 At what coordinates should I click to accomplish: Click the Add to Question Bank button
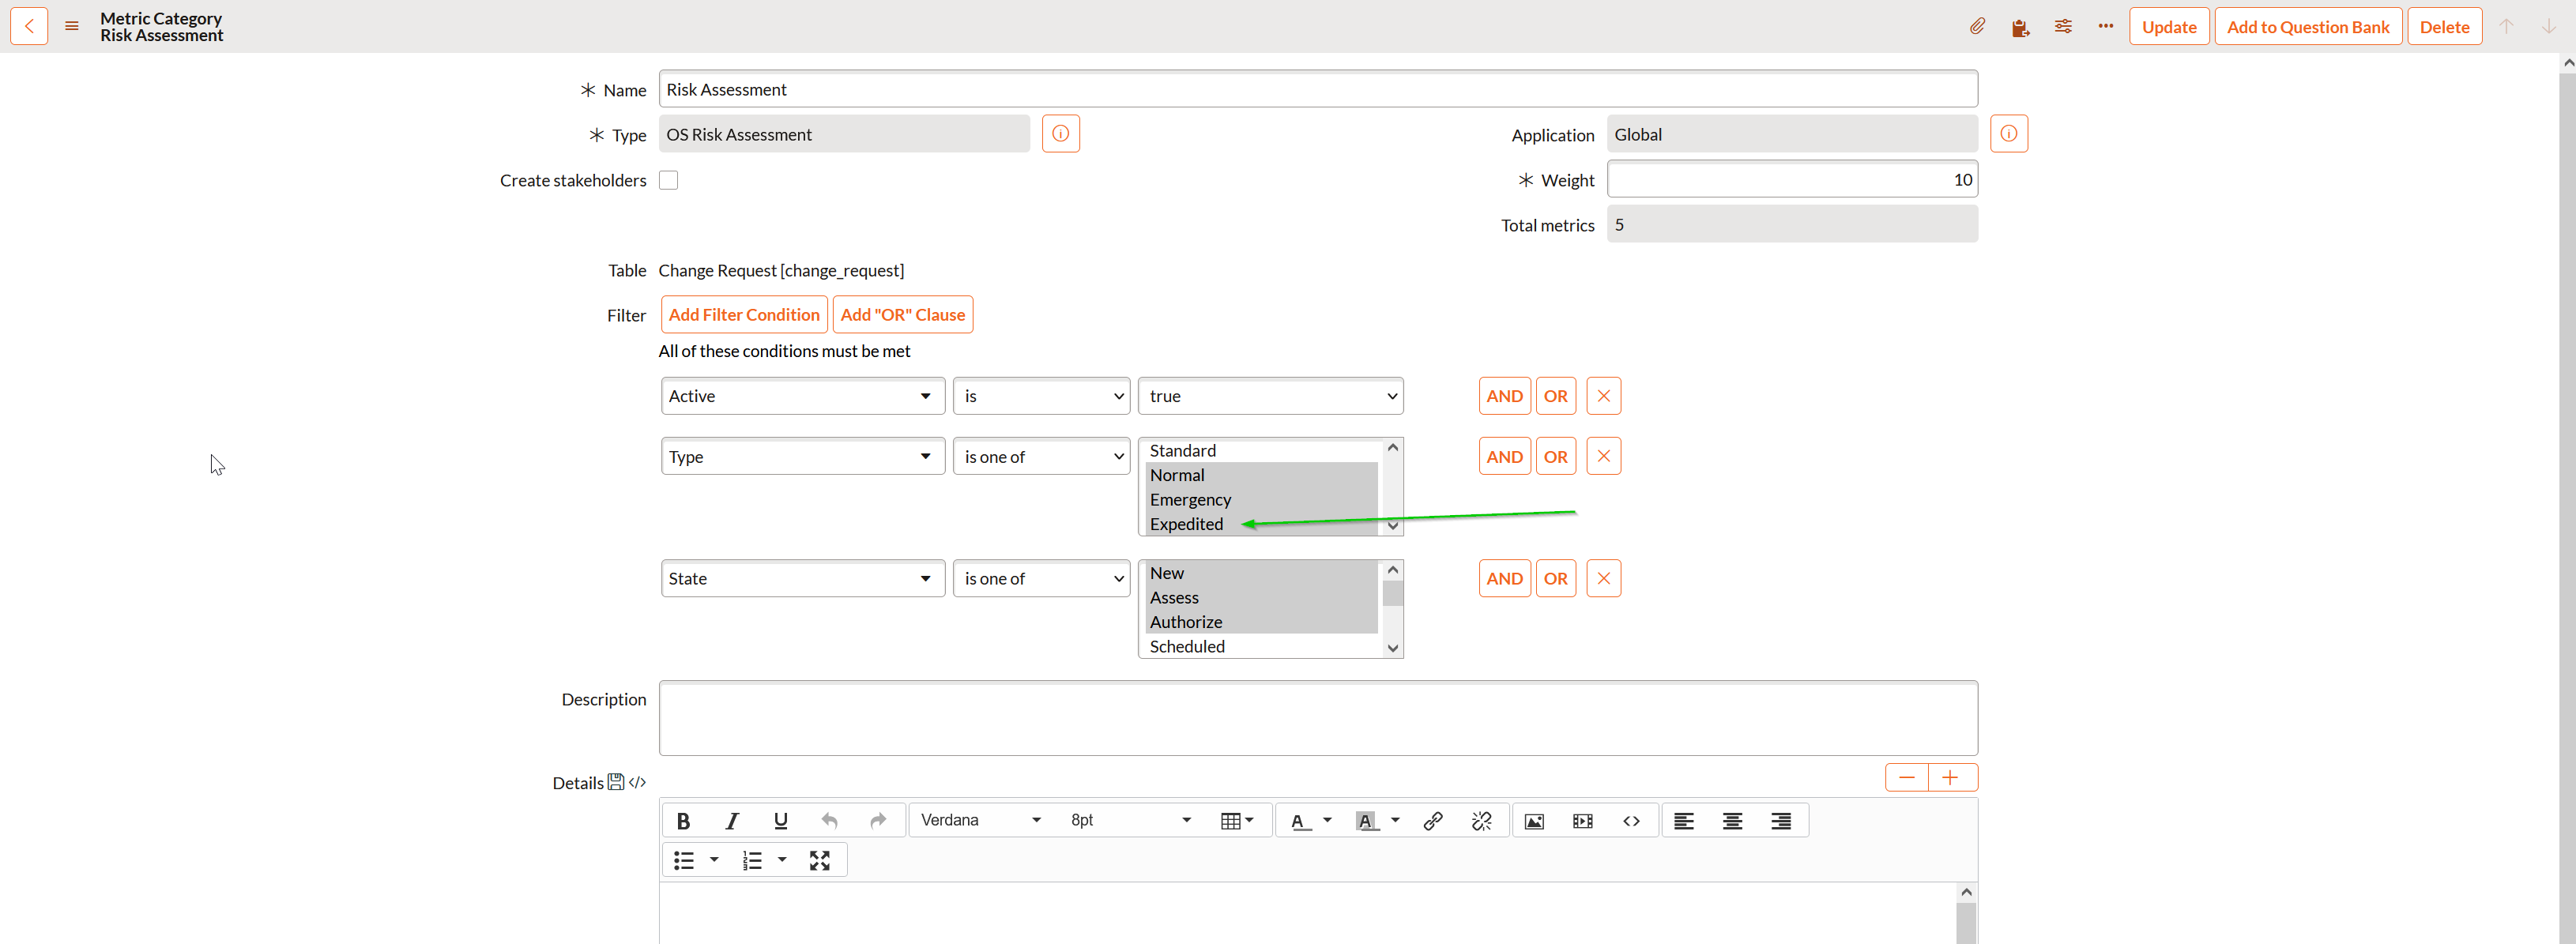click(x=2308, y=26)
